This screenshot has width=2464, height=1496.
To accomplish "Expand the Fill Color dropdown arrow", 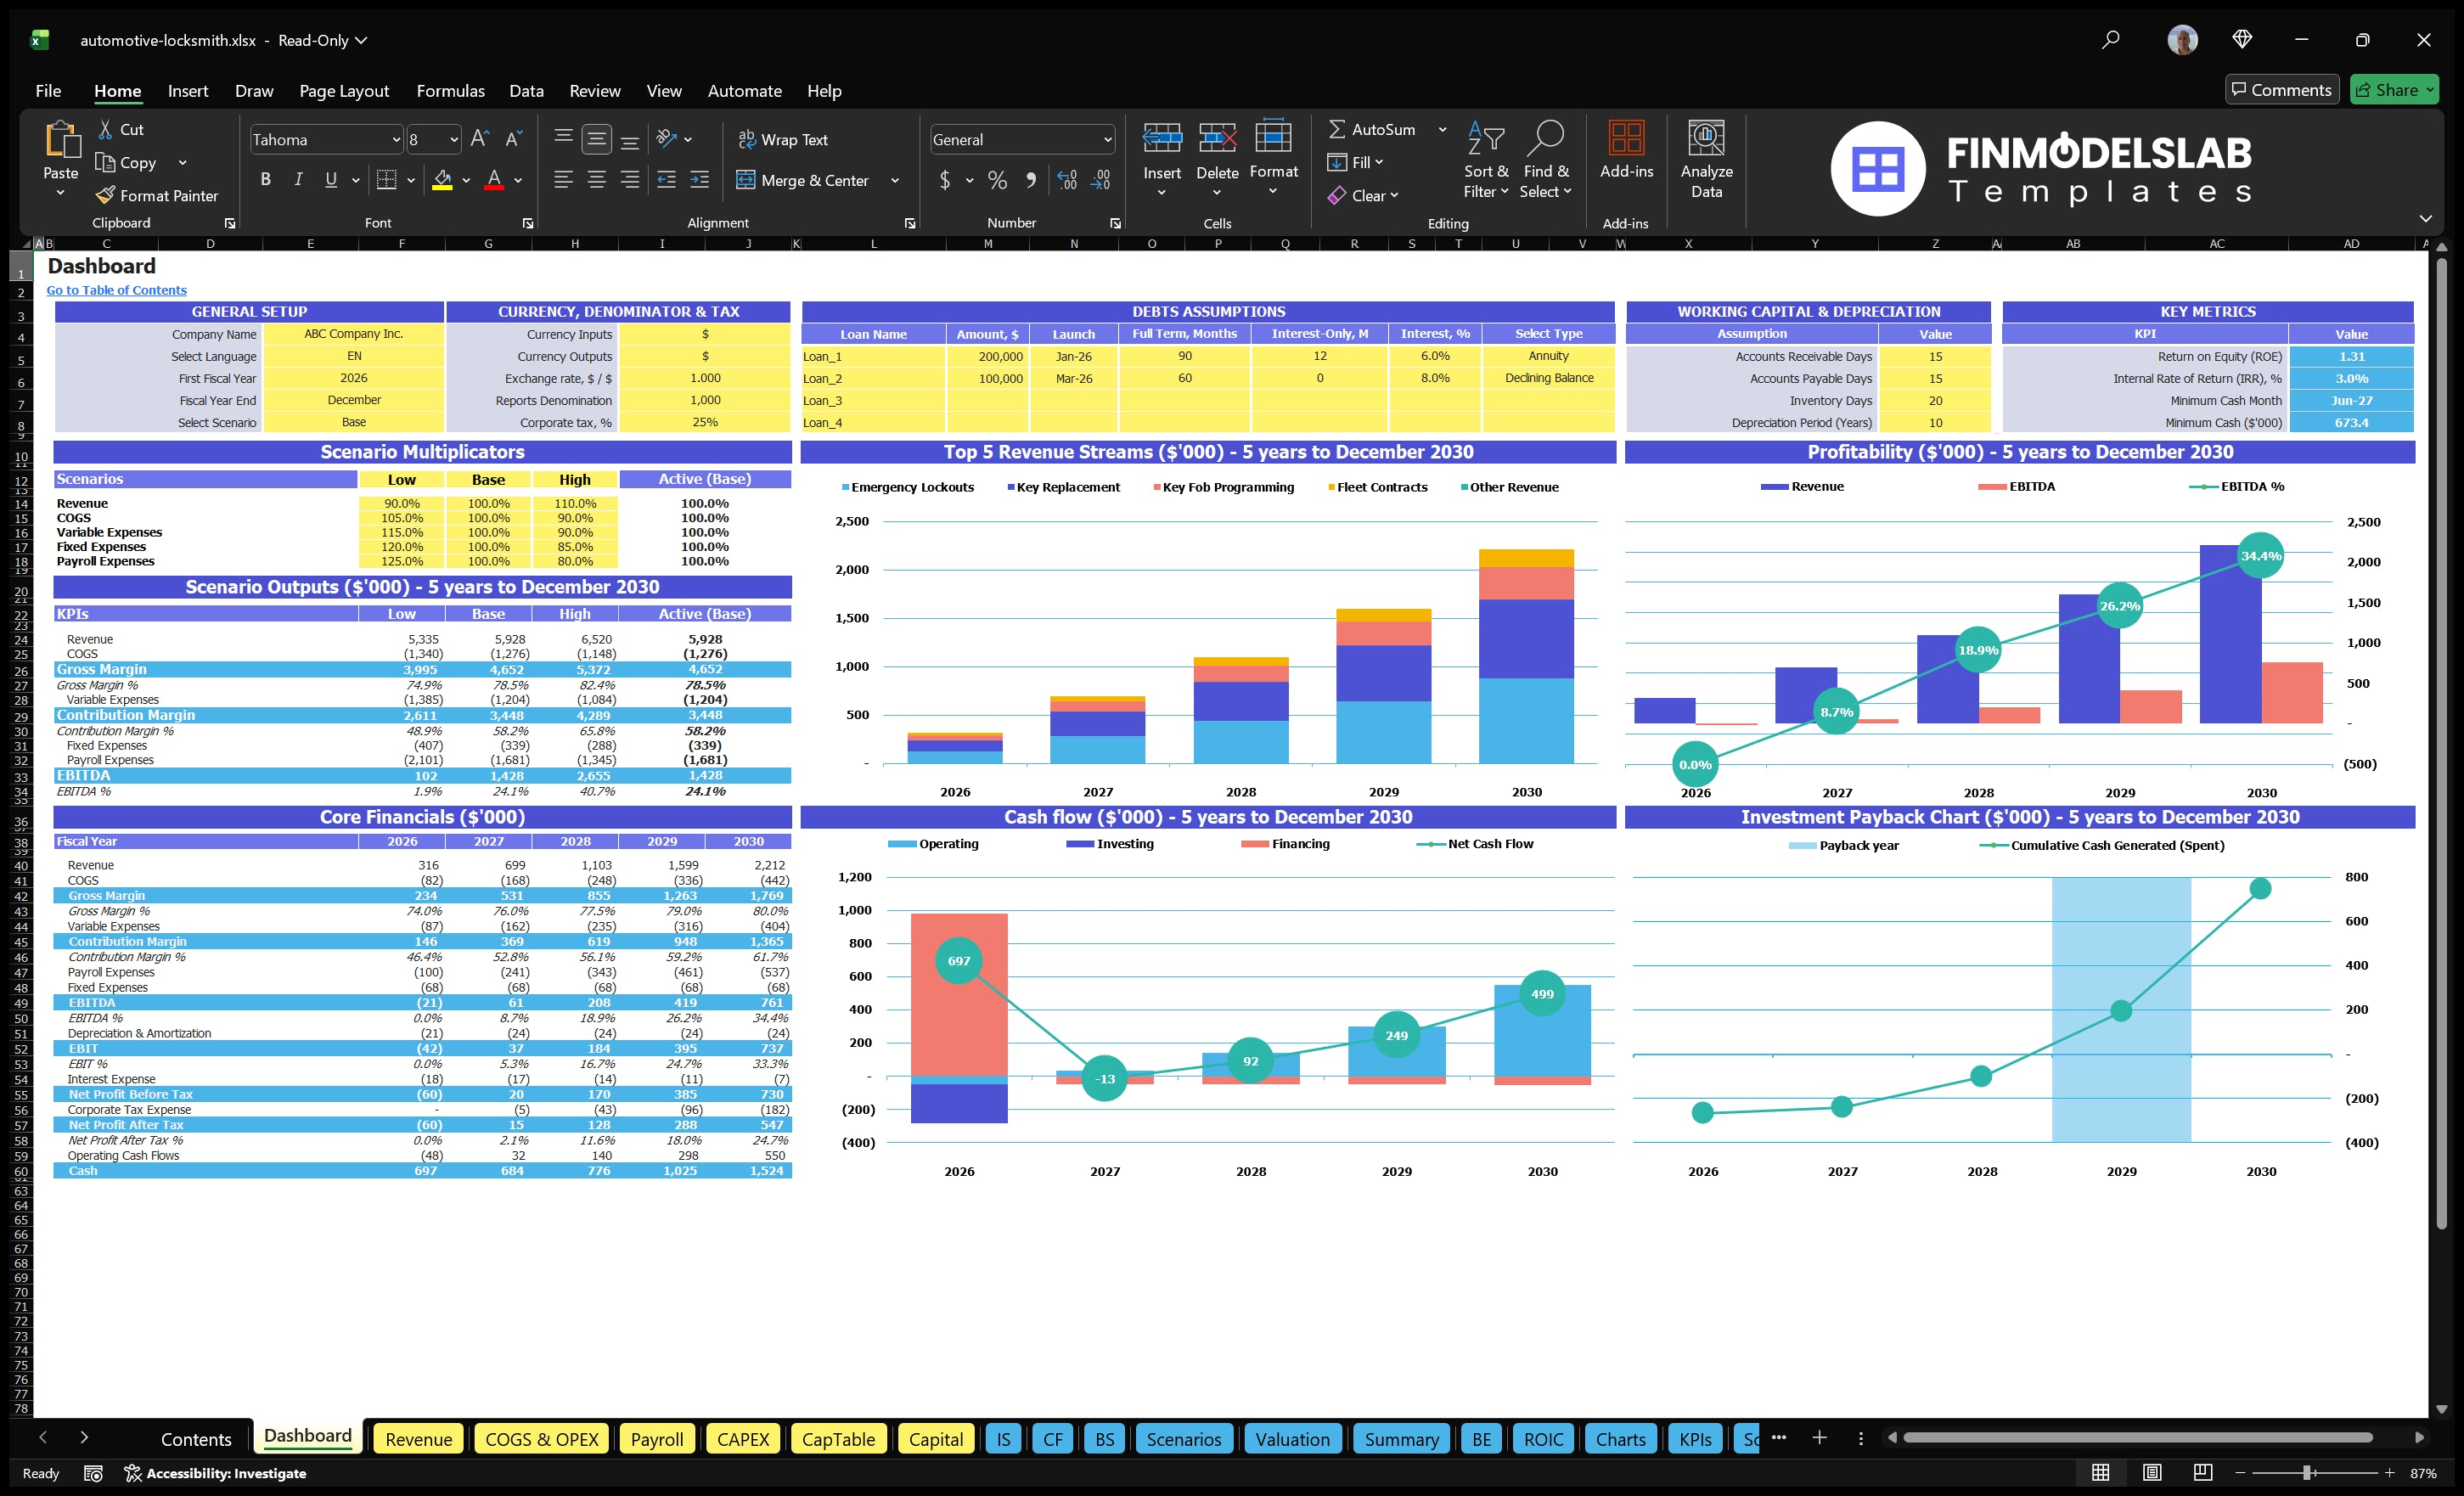I will click(466, 181).
